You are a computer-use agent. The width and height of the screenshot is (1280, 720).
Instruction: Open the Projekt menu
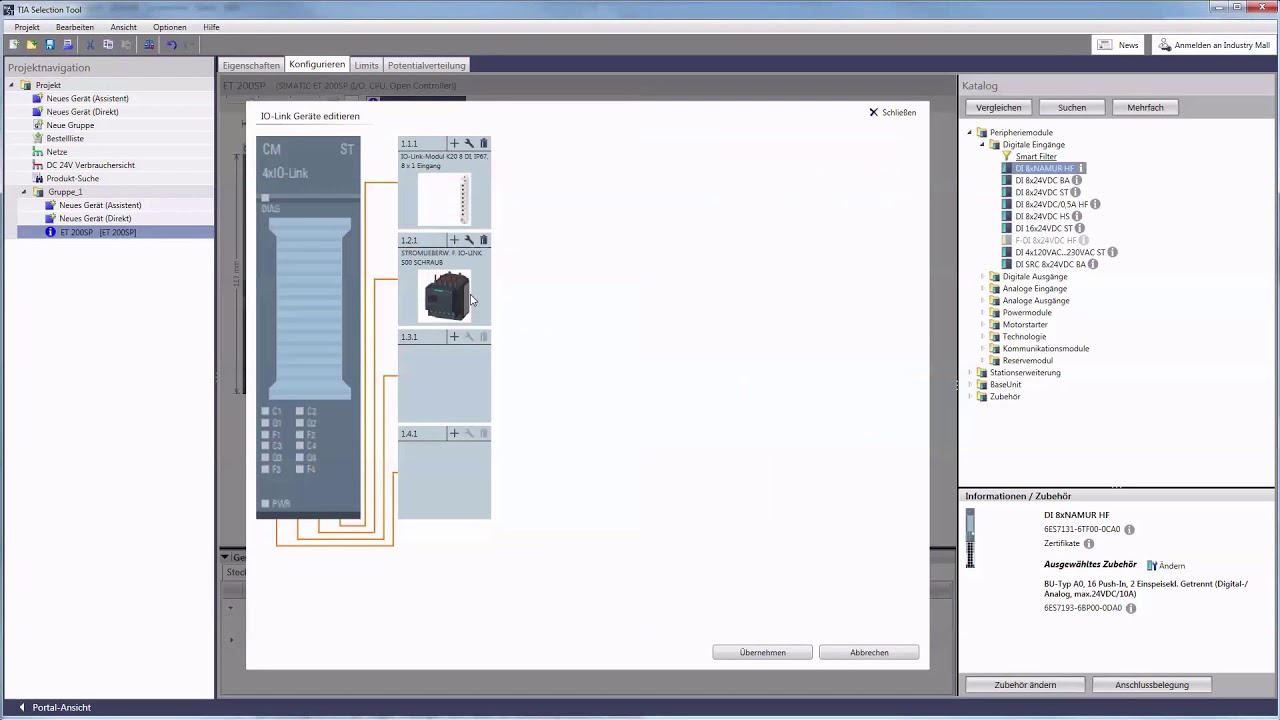[x=27, y=27]
